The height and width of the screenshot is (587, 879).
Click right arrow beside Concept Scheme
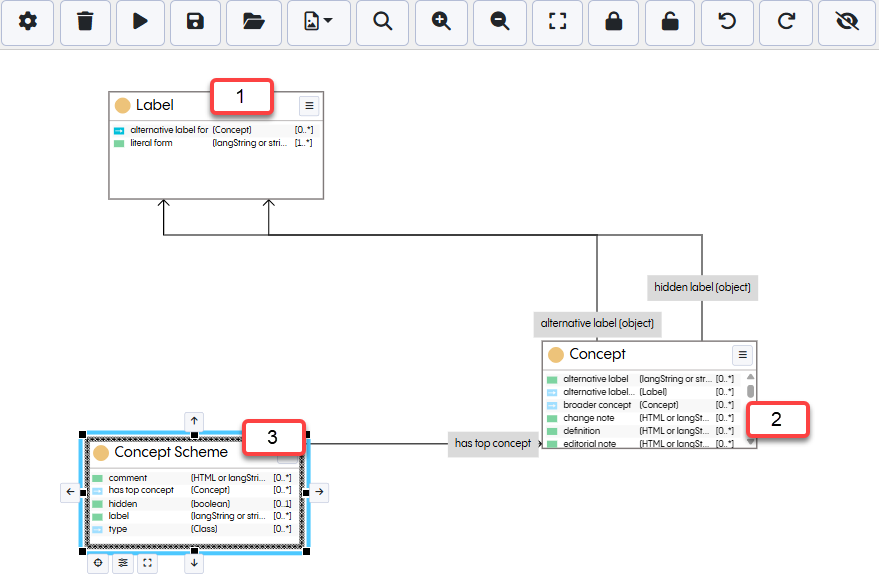(x=319, y=492)
